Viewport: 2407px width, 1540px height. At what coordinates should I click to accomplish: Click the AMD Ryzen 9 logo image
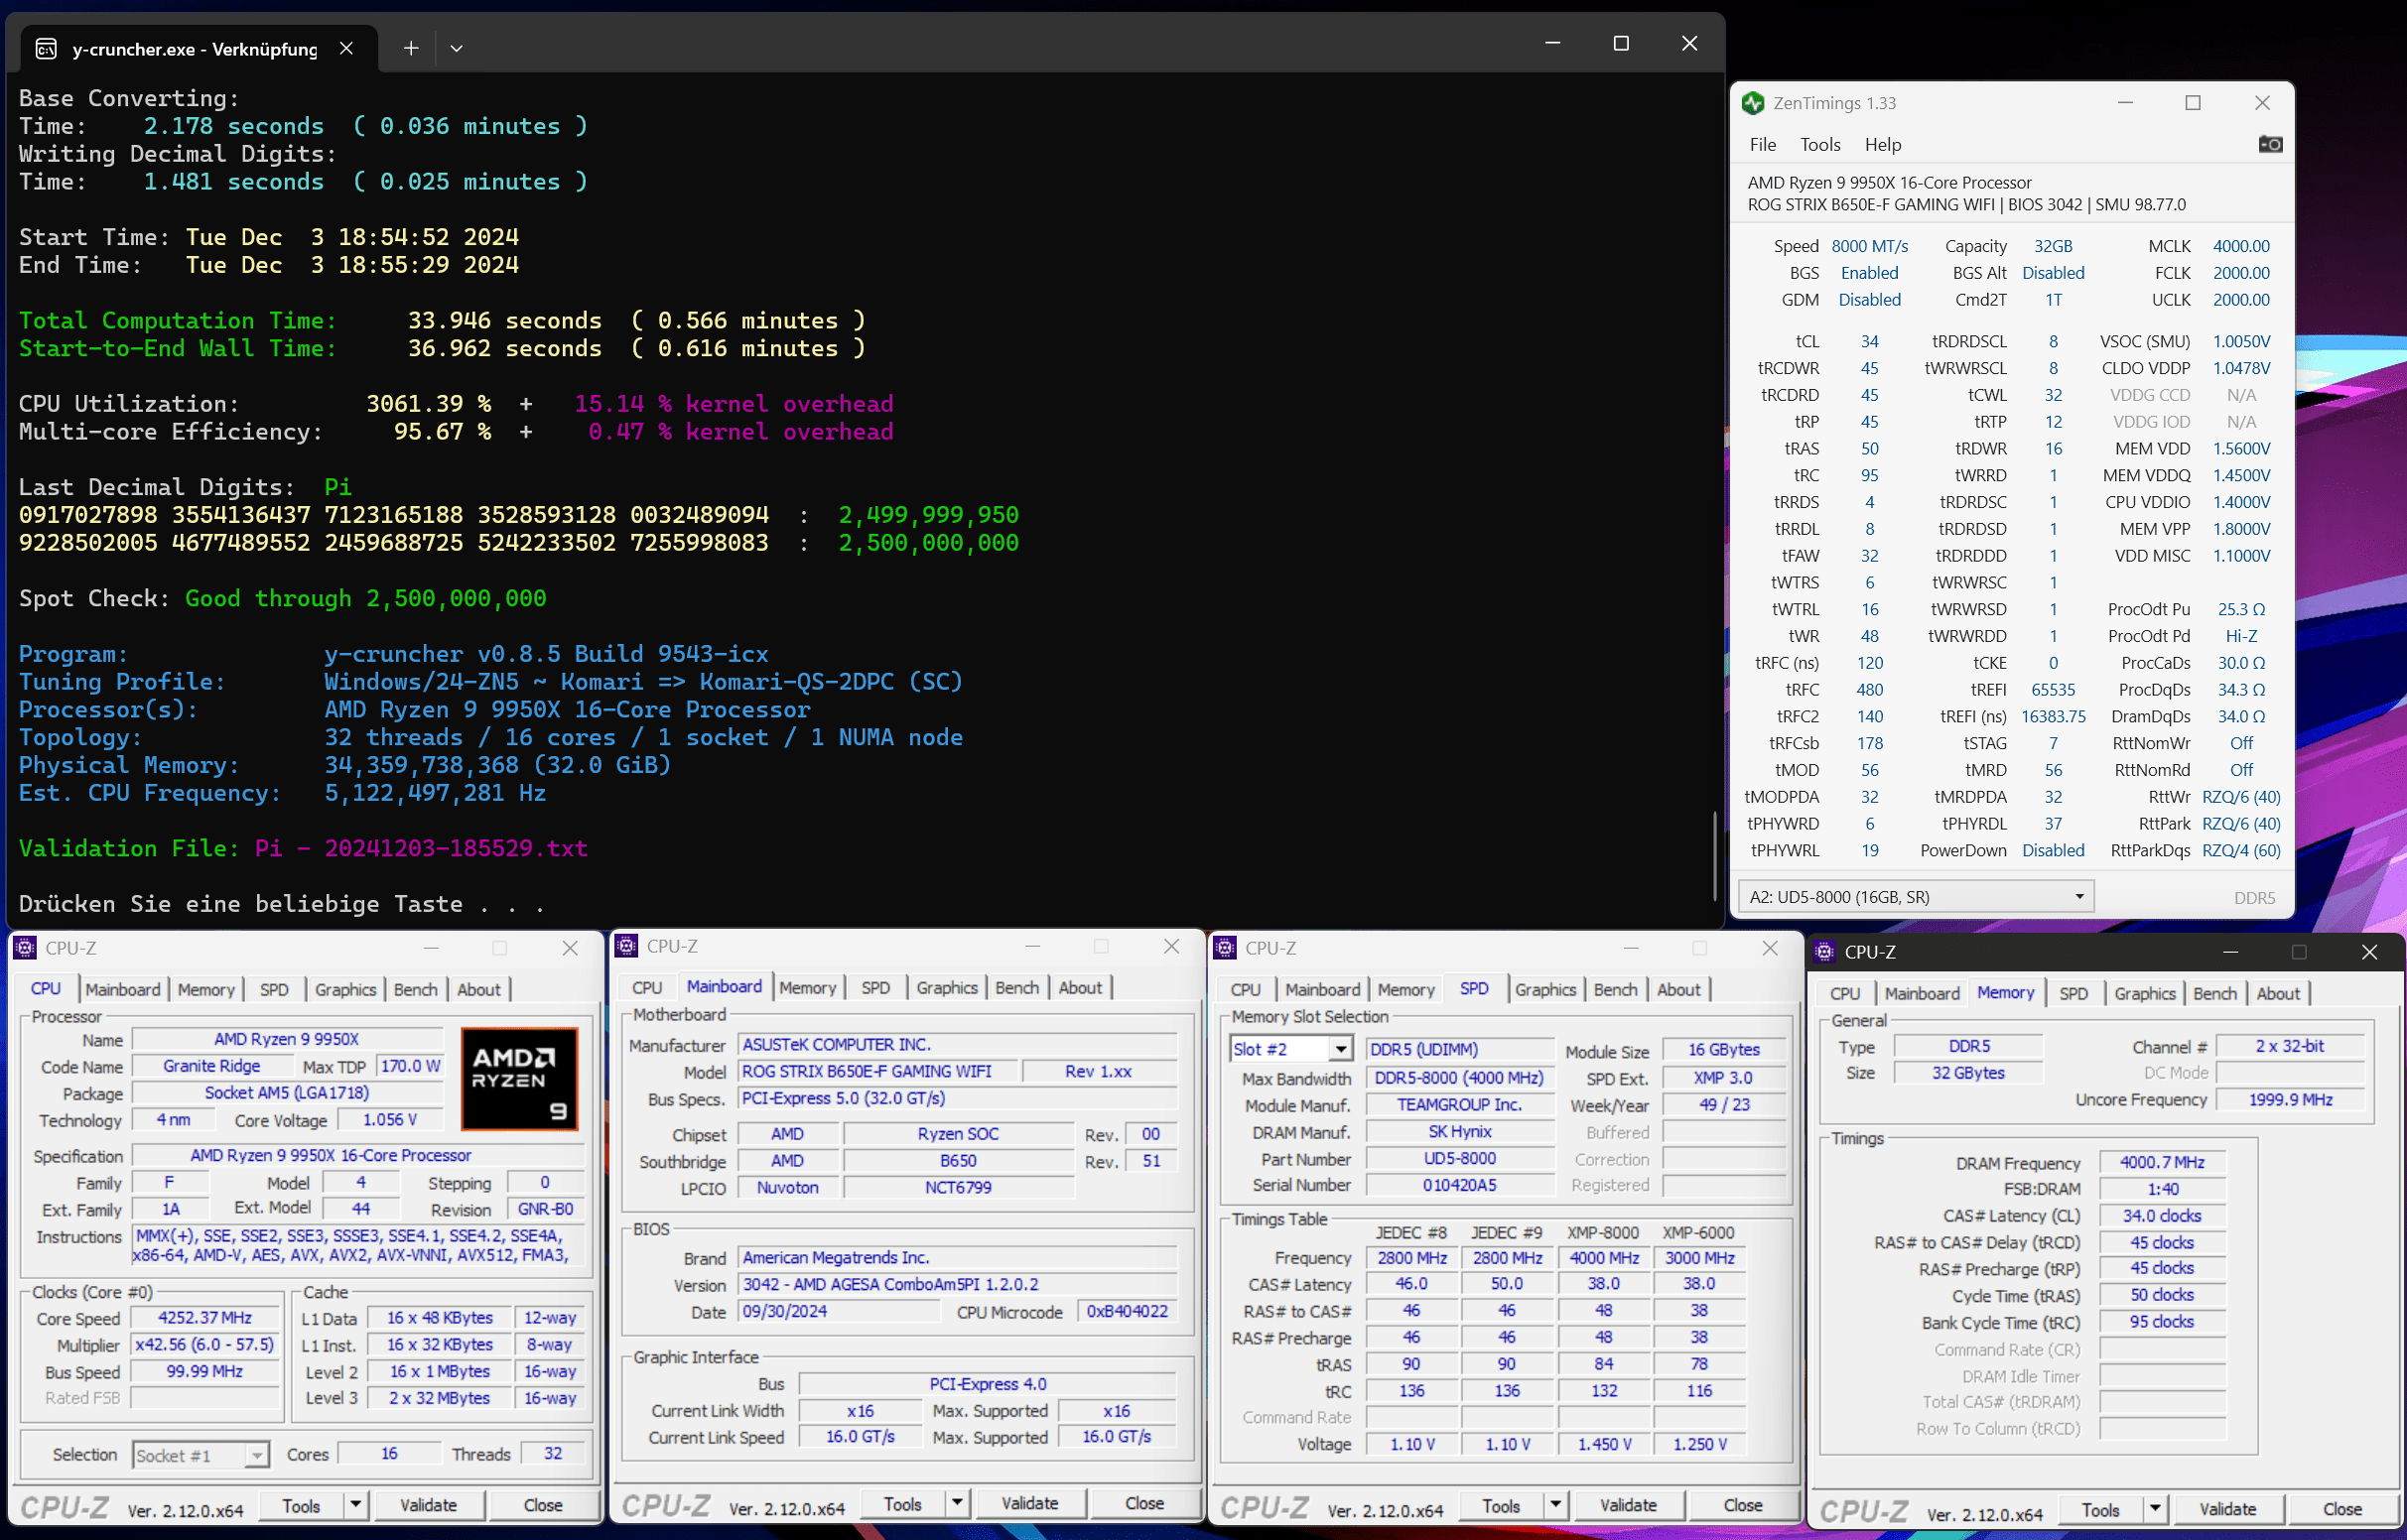(x=518, y=1079)
